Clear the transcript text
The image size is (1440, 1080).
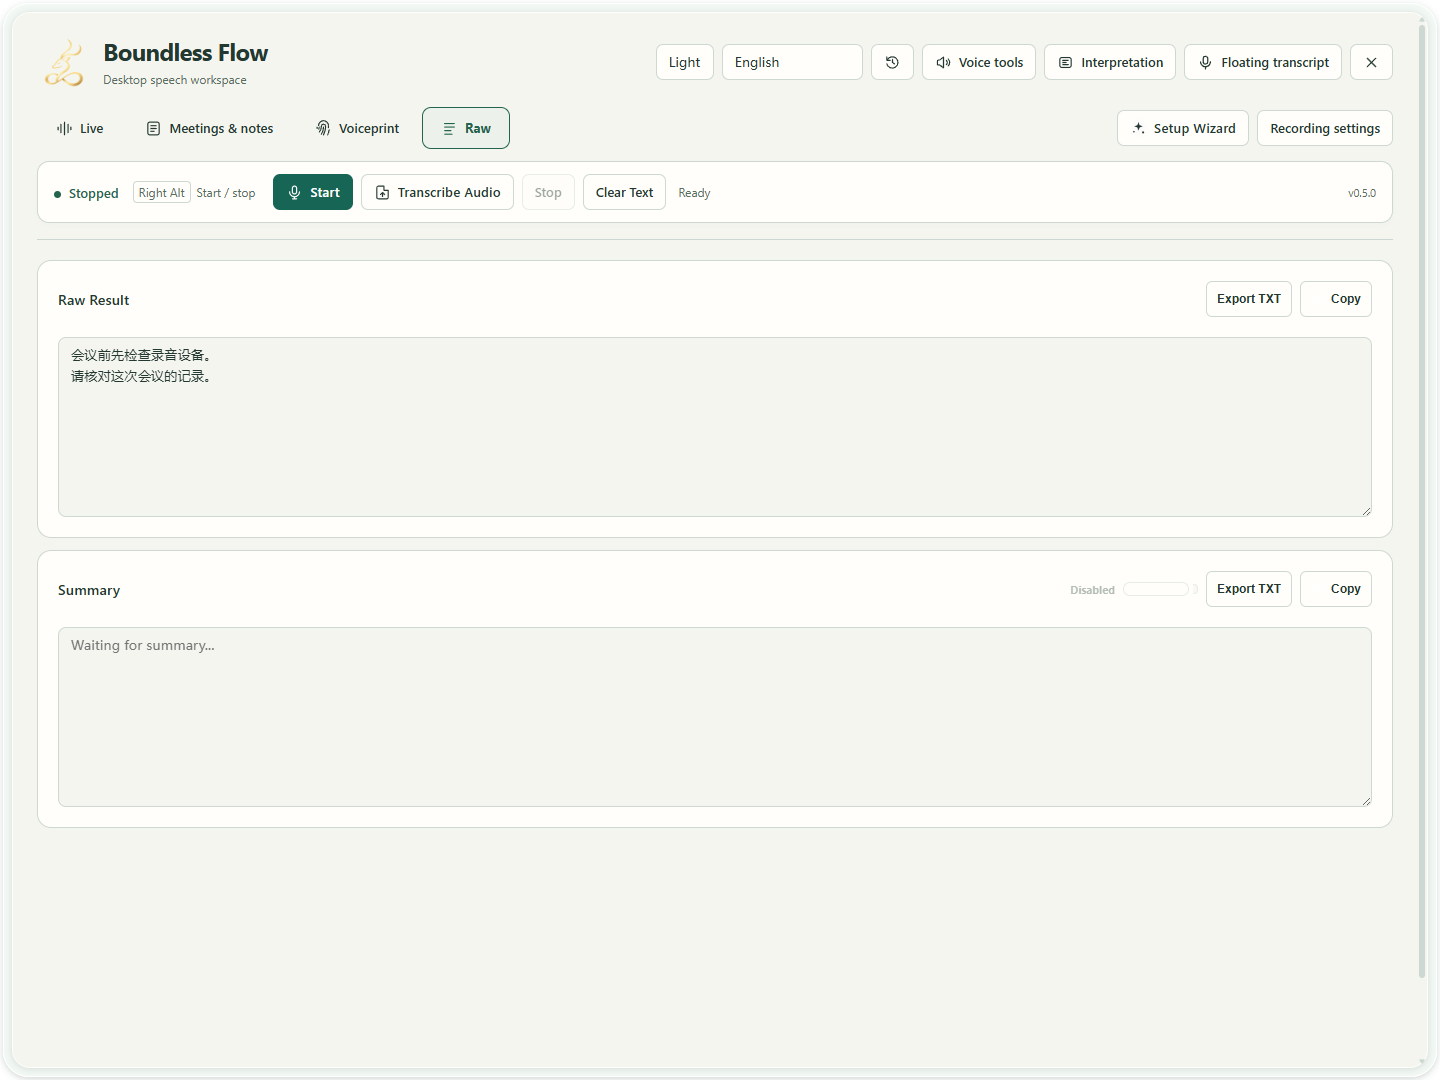624,192
